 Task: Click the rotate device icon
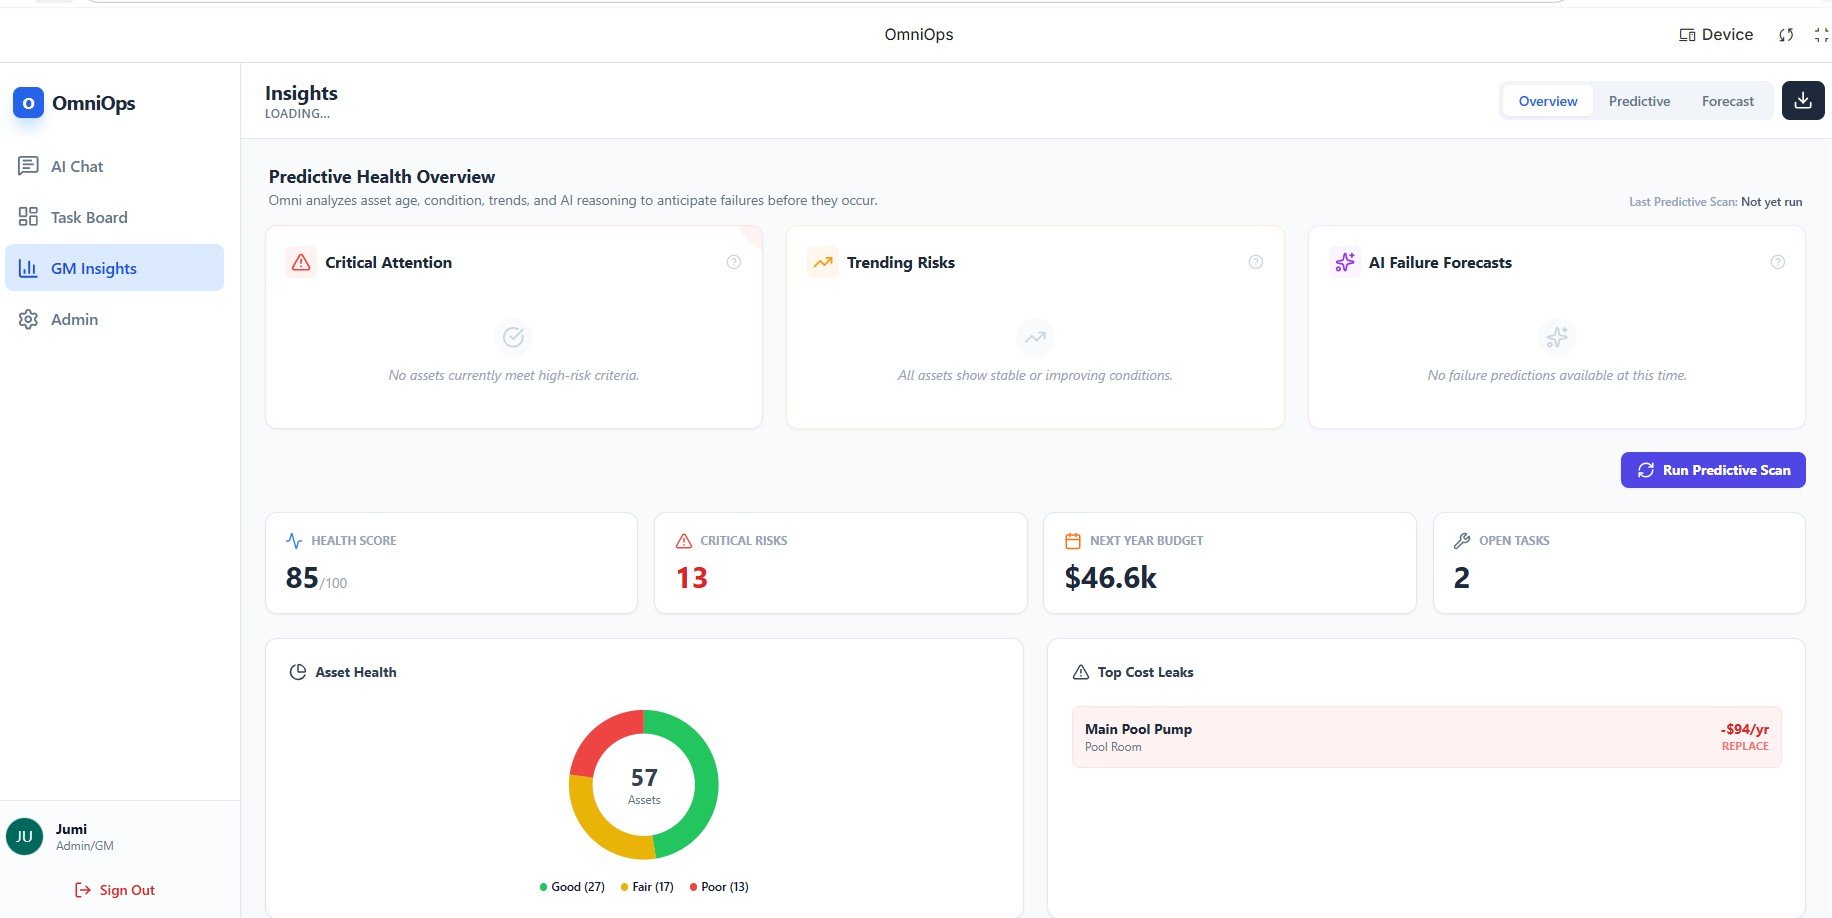(x=1786, y=35)
